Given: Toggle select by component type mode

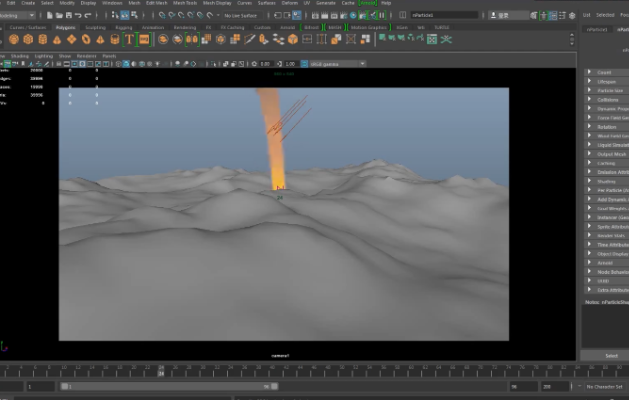Looking at the screenshot, I should (134, 15).
